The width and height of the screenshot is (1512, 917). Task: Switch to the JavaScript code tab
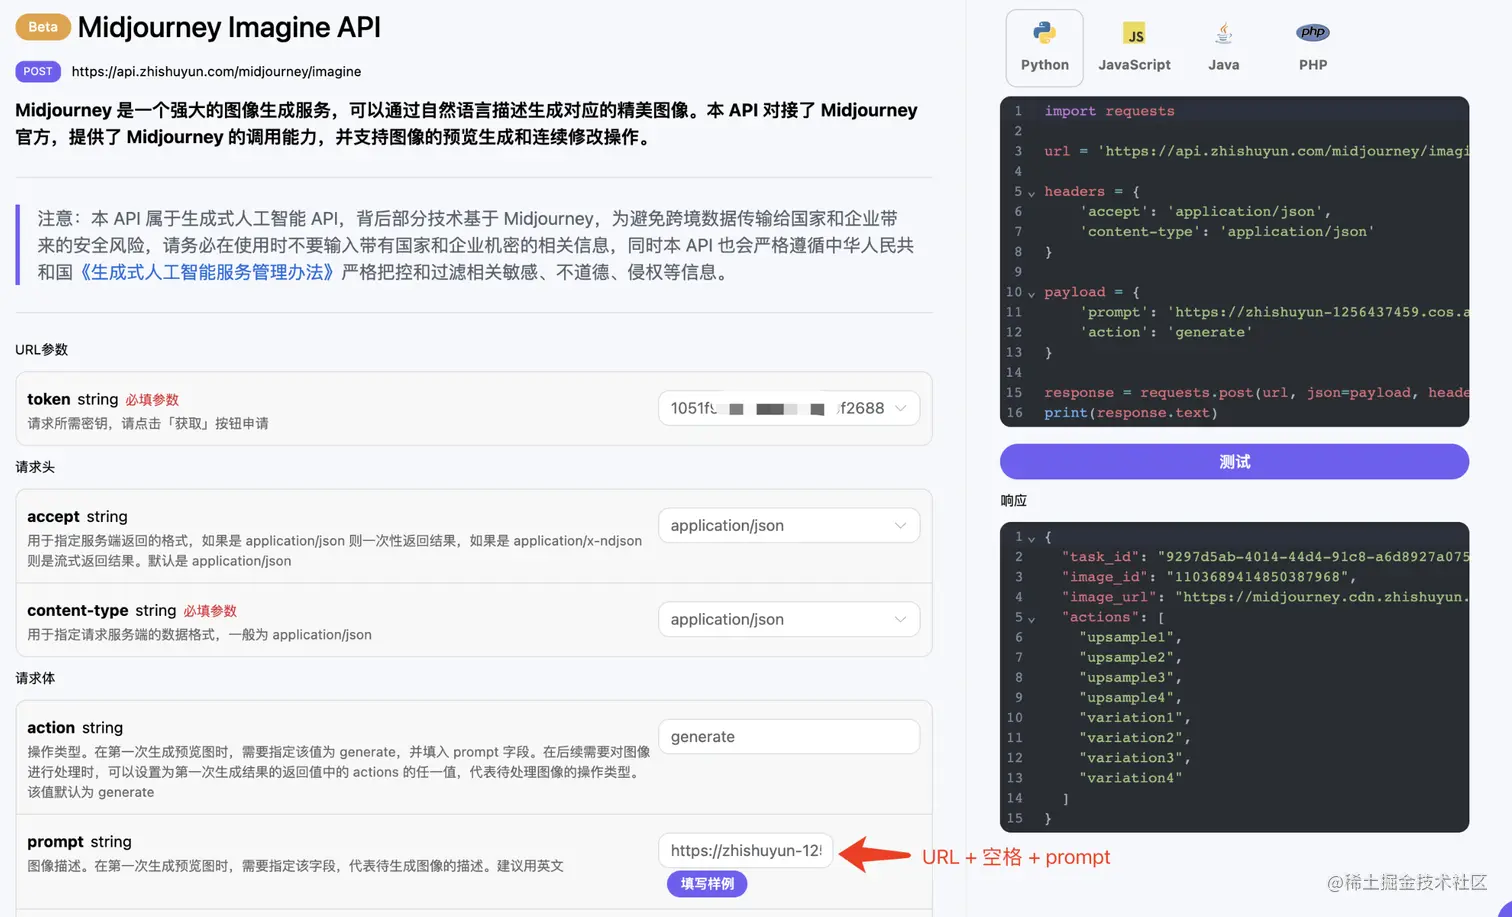1134,48
